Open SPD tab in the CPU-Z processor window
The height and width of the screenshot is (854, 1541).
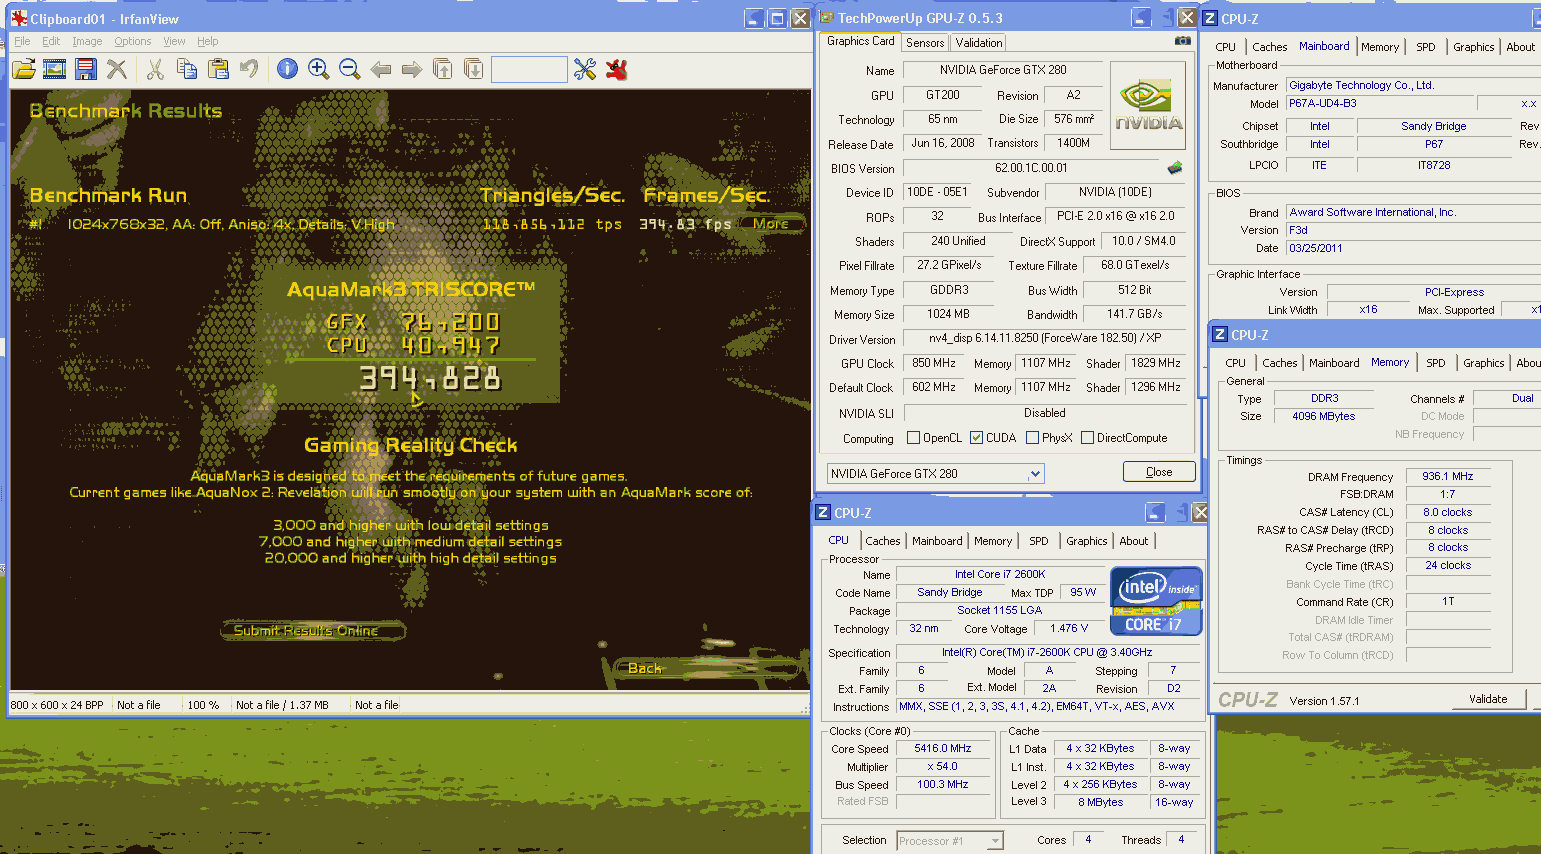point(1039,541)
